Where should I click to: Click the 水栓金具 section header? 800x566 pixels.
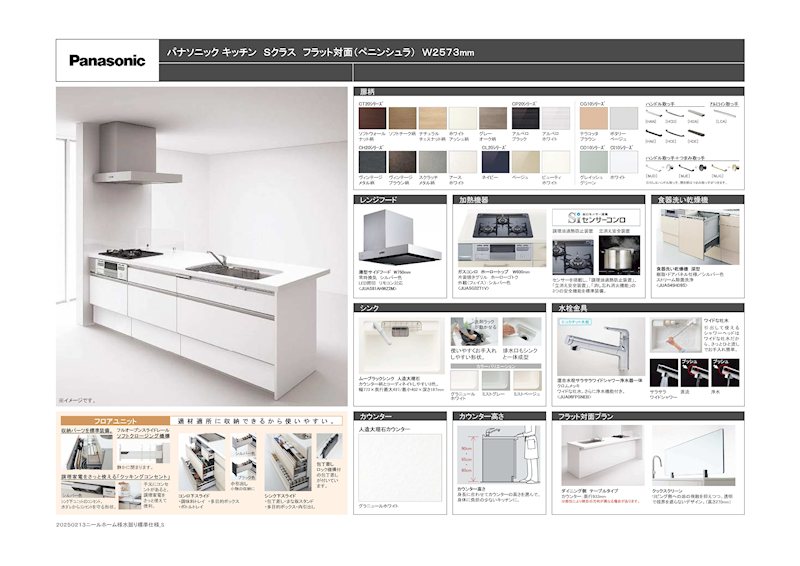pyautogui.click(x=573, y=309)
